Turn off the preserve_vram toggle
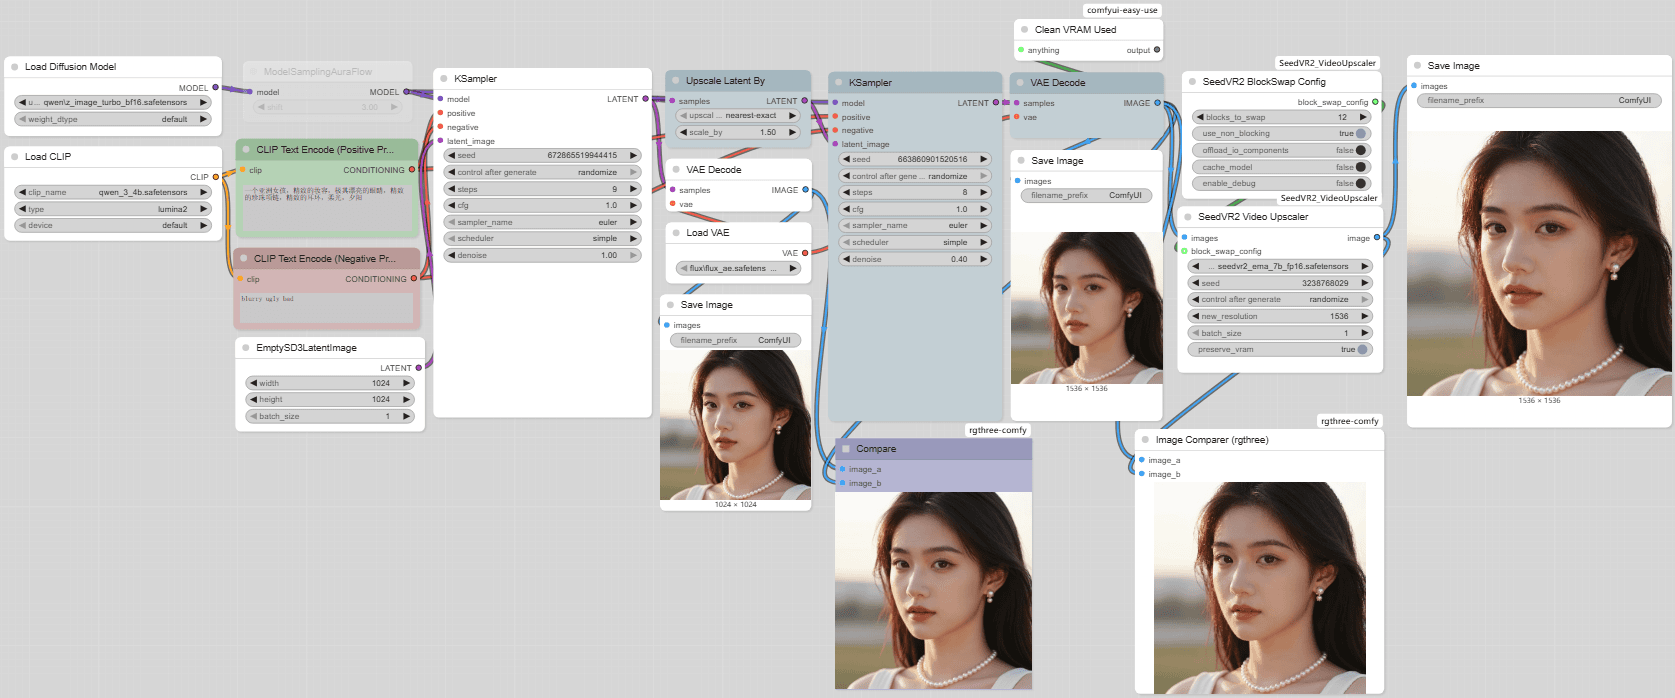This screenshot has width=1675, height=698. coord(1361,350)
